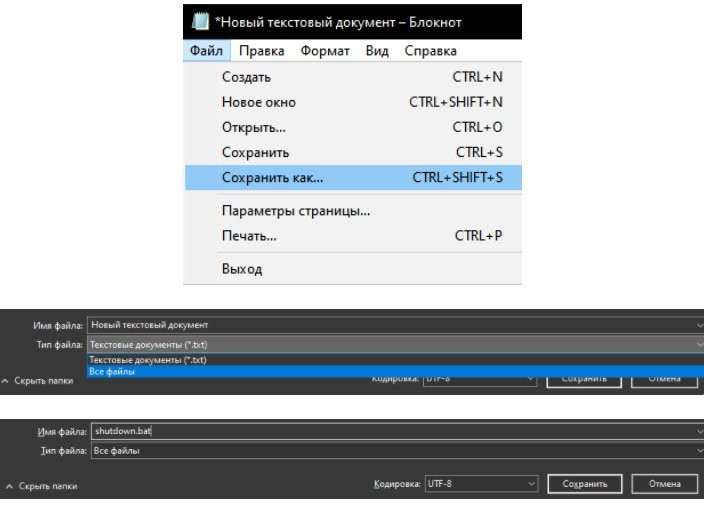Click filename field showing Новый текстовый документ

point(395,324)
